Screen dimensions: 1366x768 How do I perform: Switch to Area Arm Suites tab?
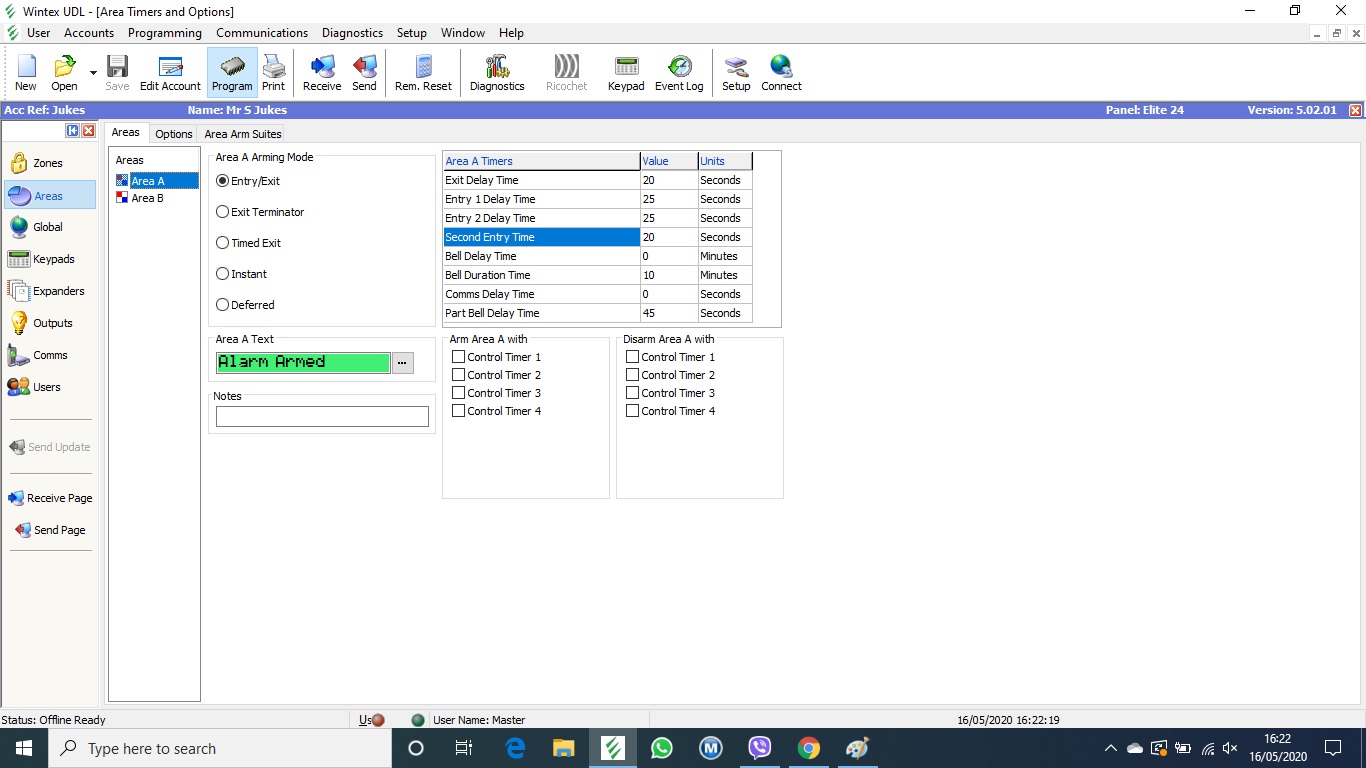243,134
